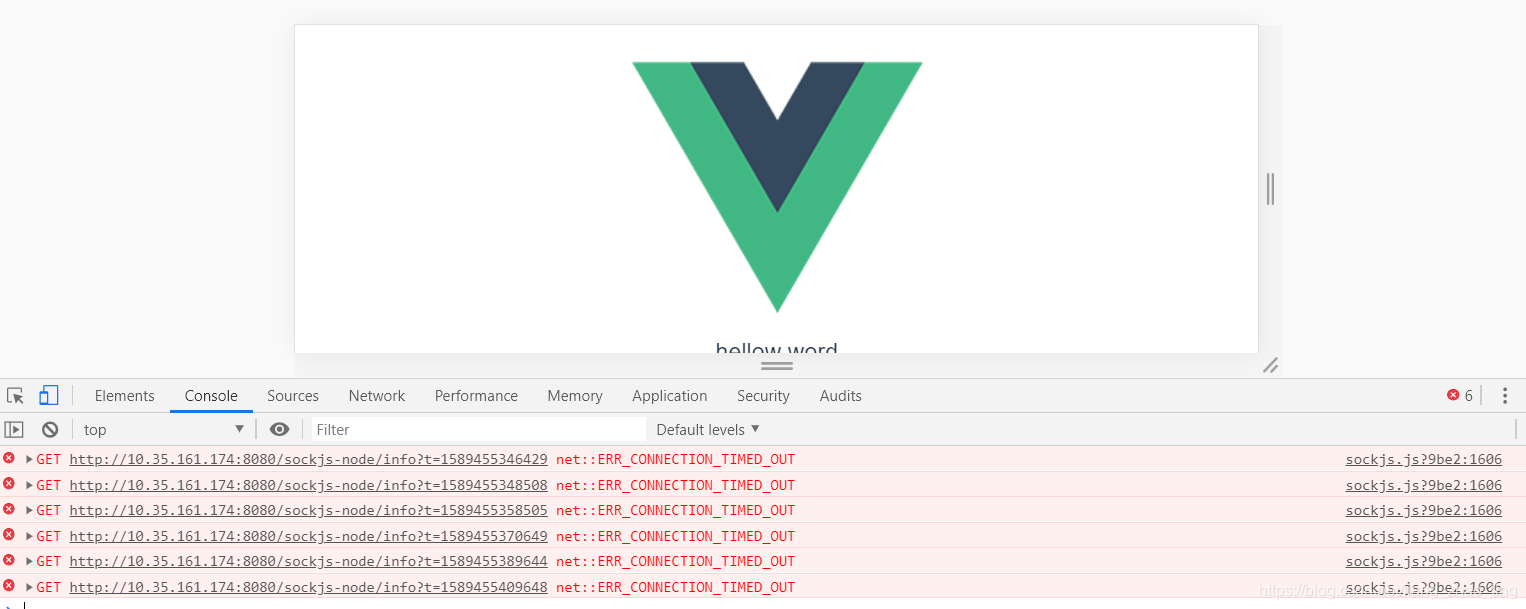The height and width of the screenshot is (609, 1526).
Task: Open the Default levels dropdown
Action: 708,429
